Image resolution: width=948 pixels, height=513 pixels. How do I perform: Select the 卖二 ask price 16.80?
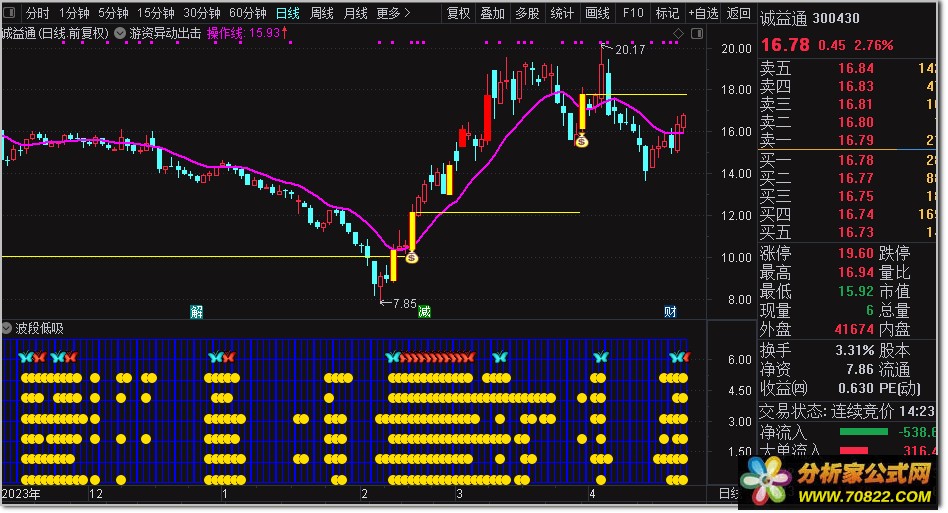855,122
